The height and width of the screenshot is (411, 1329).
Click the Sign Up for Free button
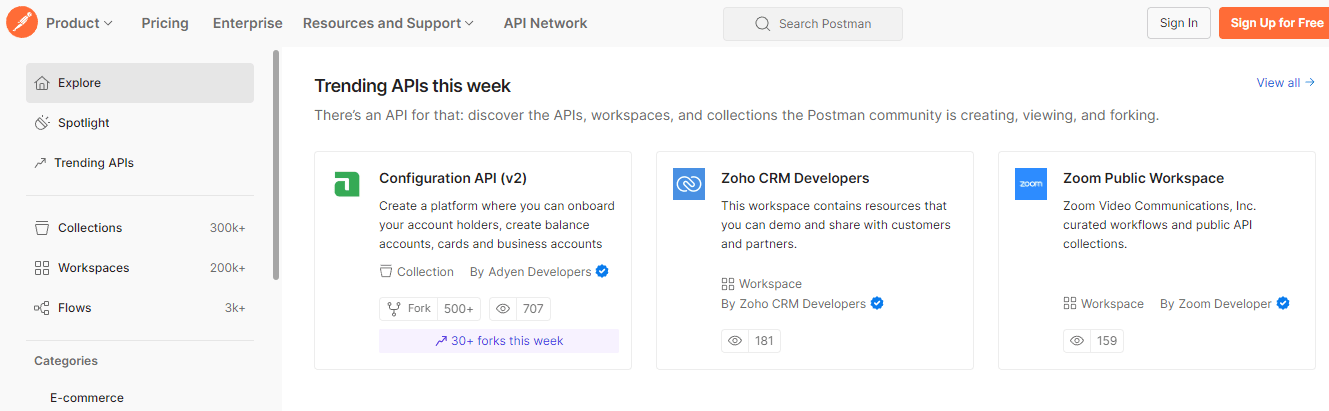[x=1276, y=23]
